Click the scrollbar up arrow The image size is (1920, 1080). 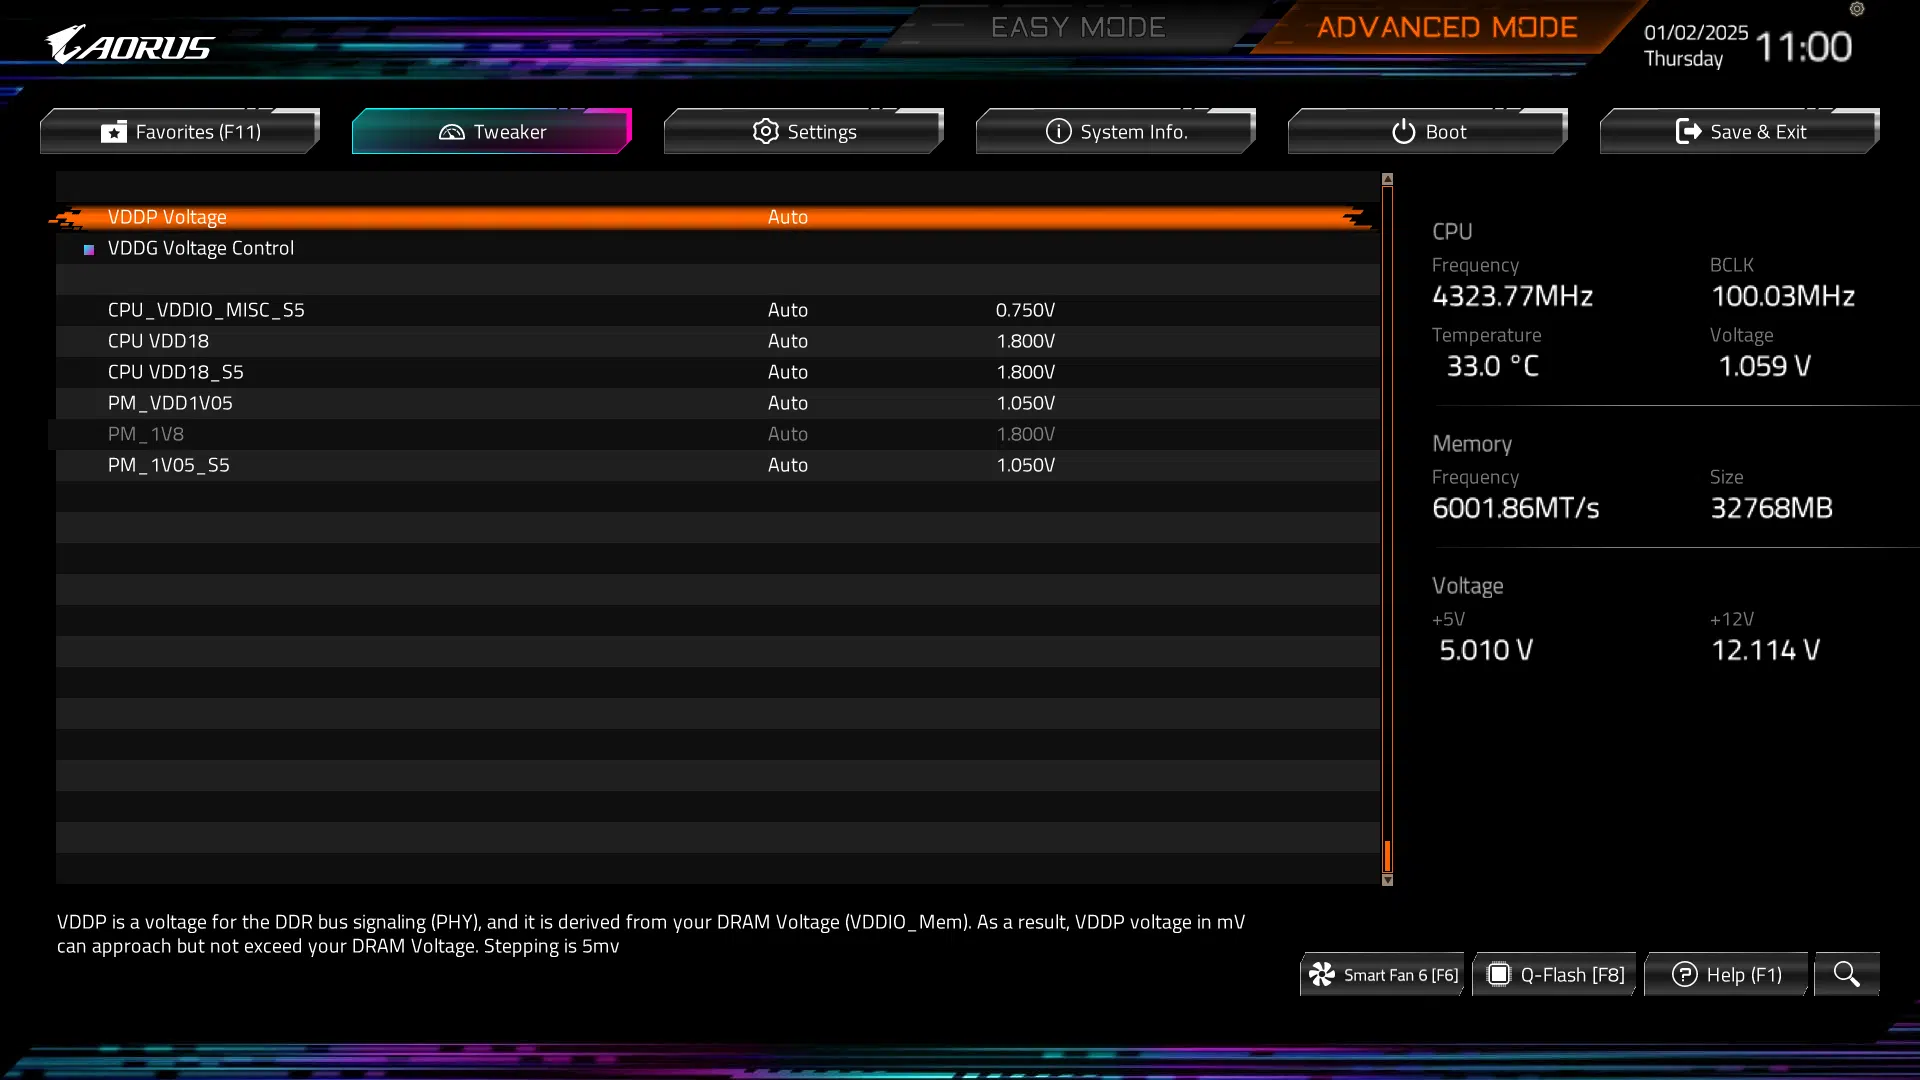(x=1387, y=179)
